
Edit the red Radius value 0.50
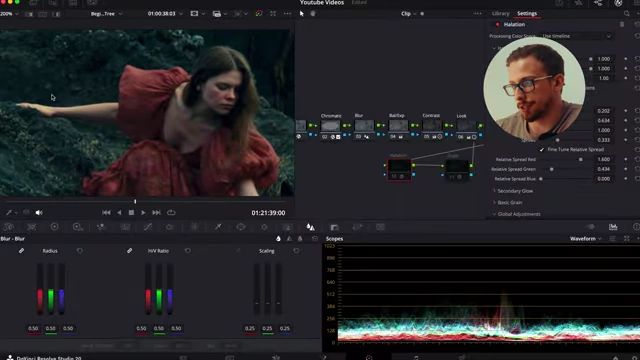pyautogui.click(x=33, y=328)
